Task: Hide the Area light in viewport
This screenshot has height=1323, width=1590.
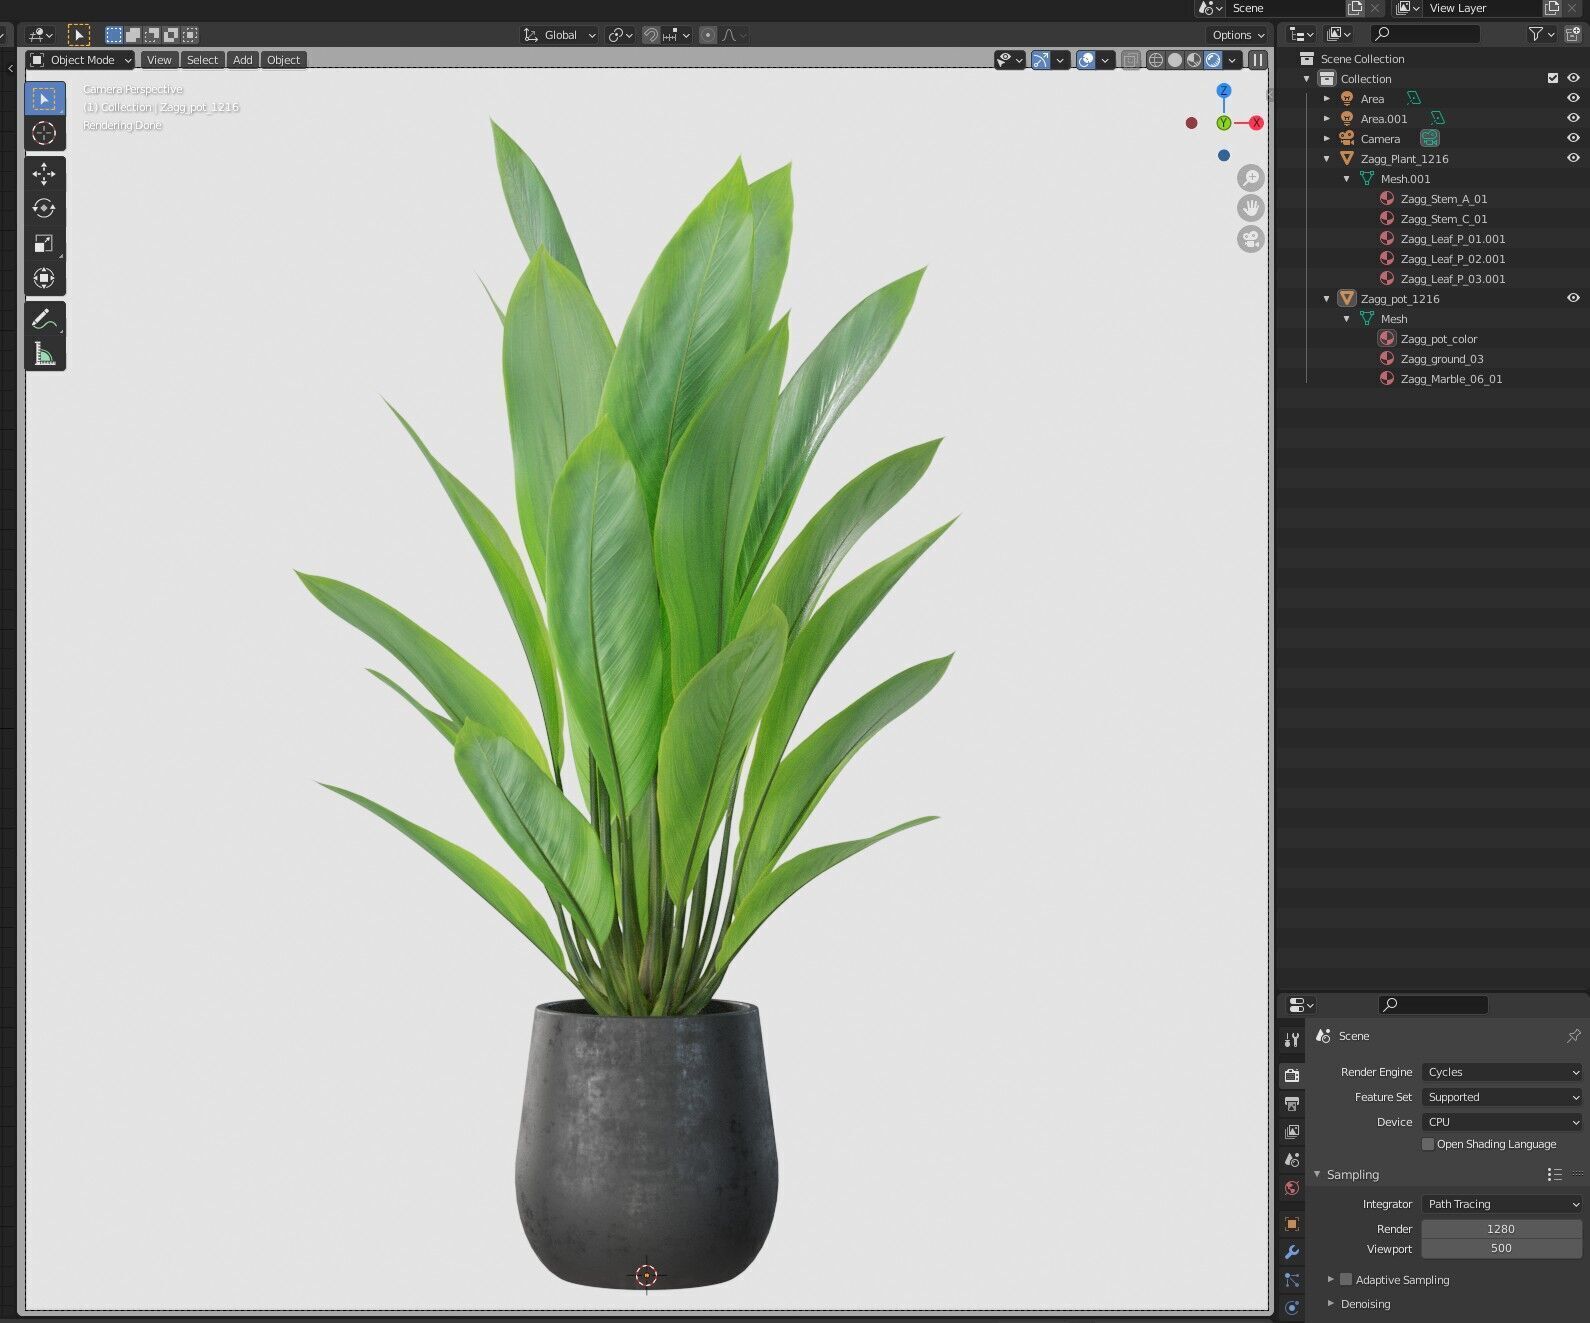Action: pyautogui.click(x=1573, y=98)
